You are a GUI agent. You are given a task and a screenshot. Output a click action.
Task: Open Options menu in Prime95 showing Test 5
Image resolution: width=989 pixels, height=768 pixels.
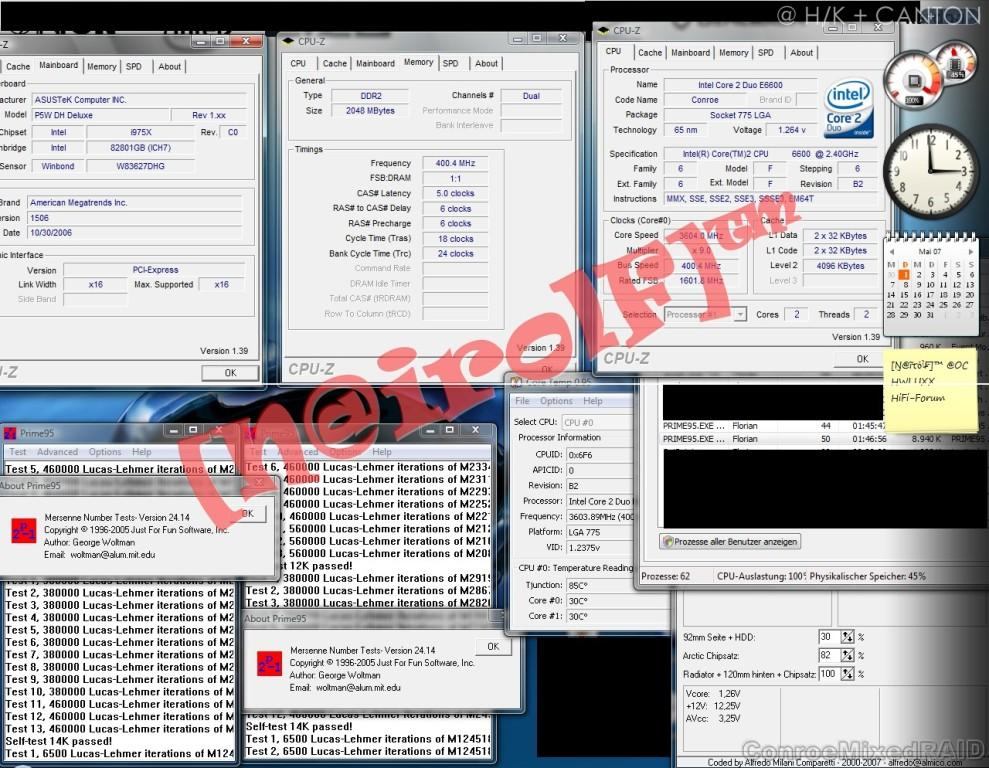point(105,452)
